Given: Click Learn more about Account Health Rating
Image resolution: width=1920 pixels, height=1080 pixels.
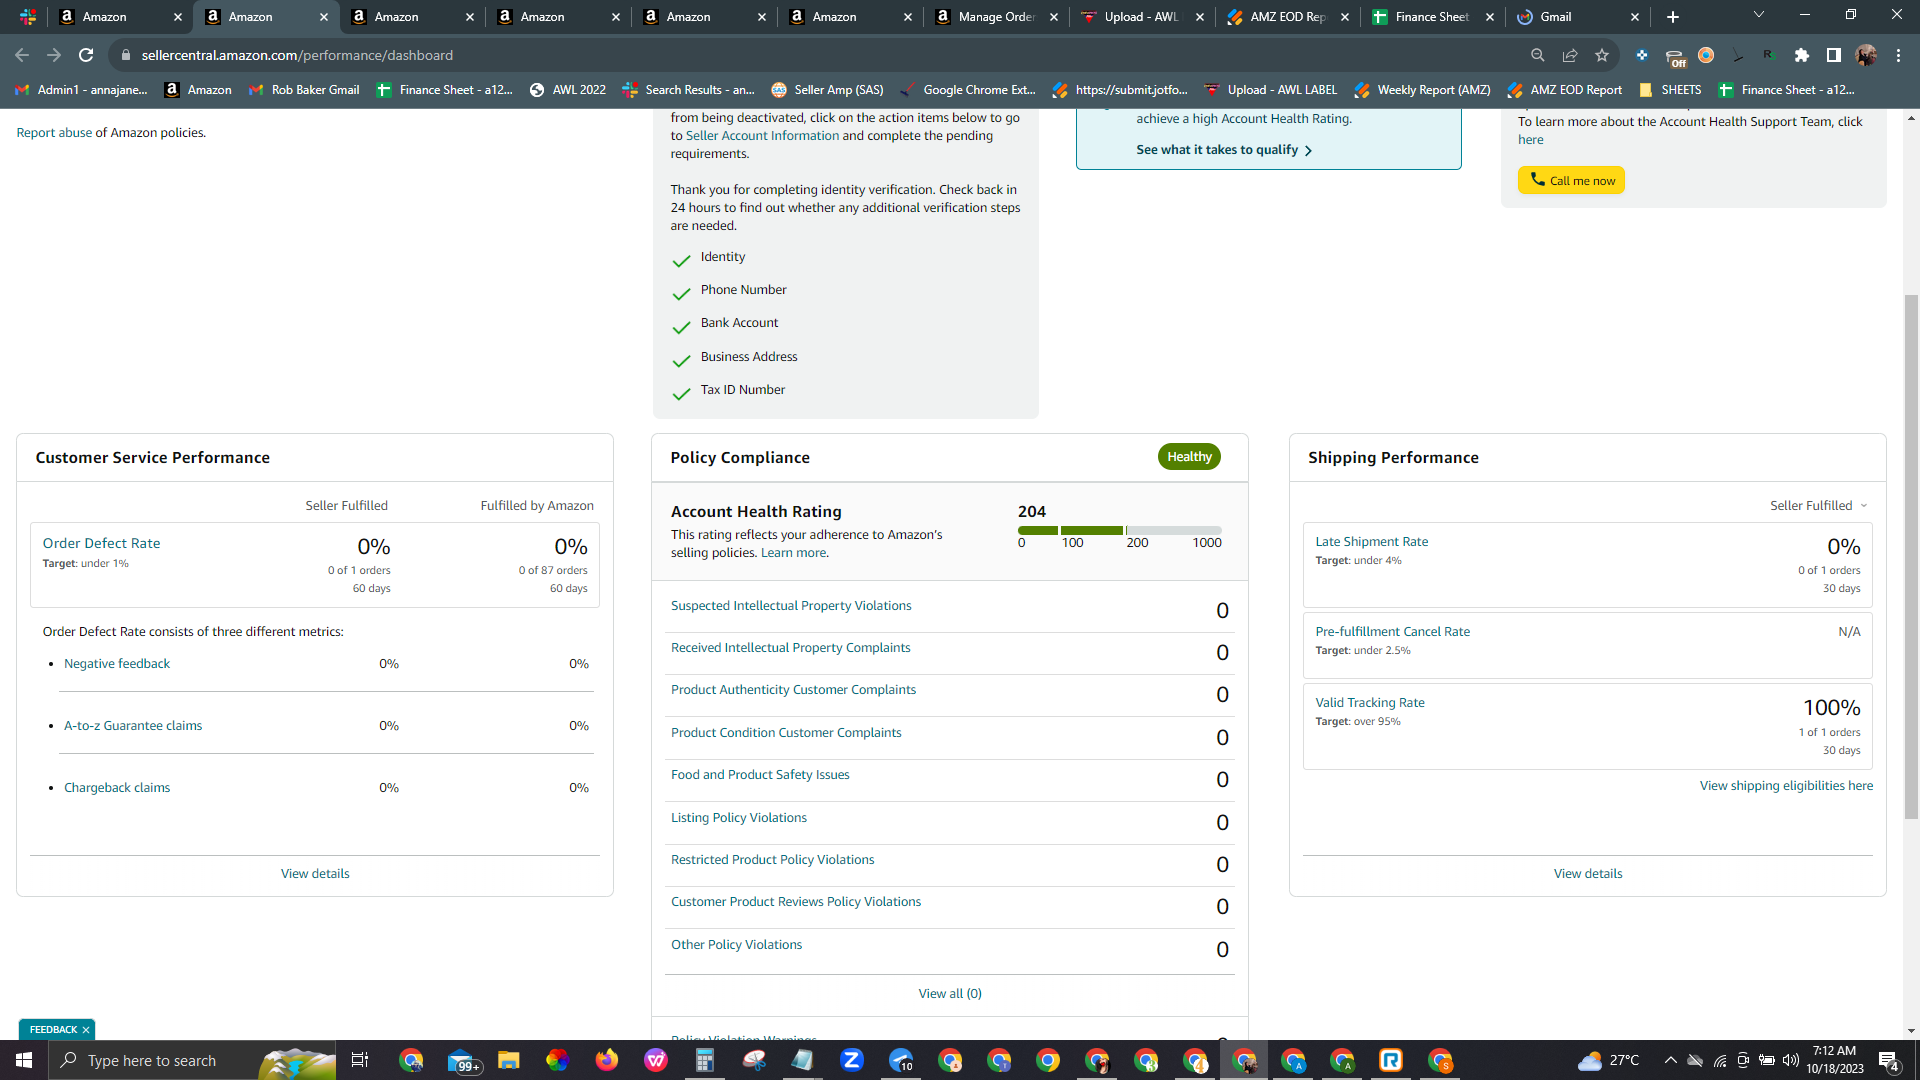Looking at the screenshot, I should [x=794, y=553].
